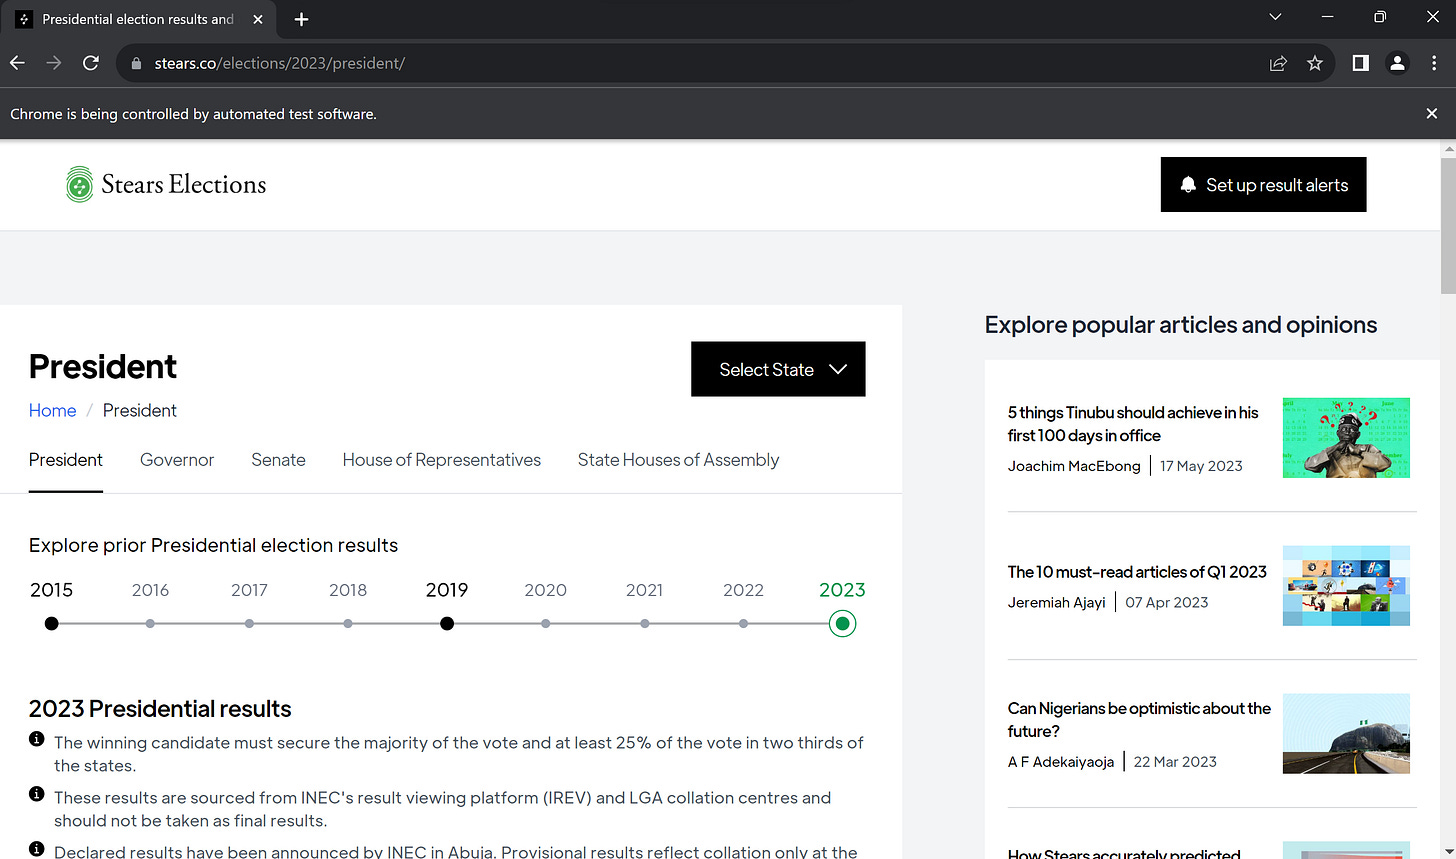Image resolution: width=1456 pixels, height=859 pixels.
Task: Click author name Jeremiah Ajayi
Action: (x=1057, y=602)
